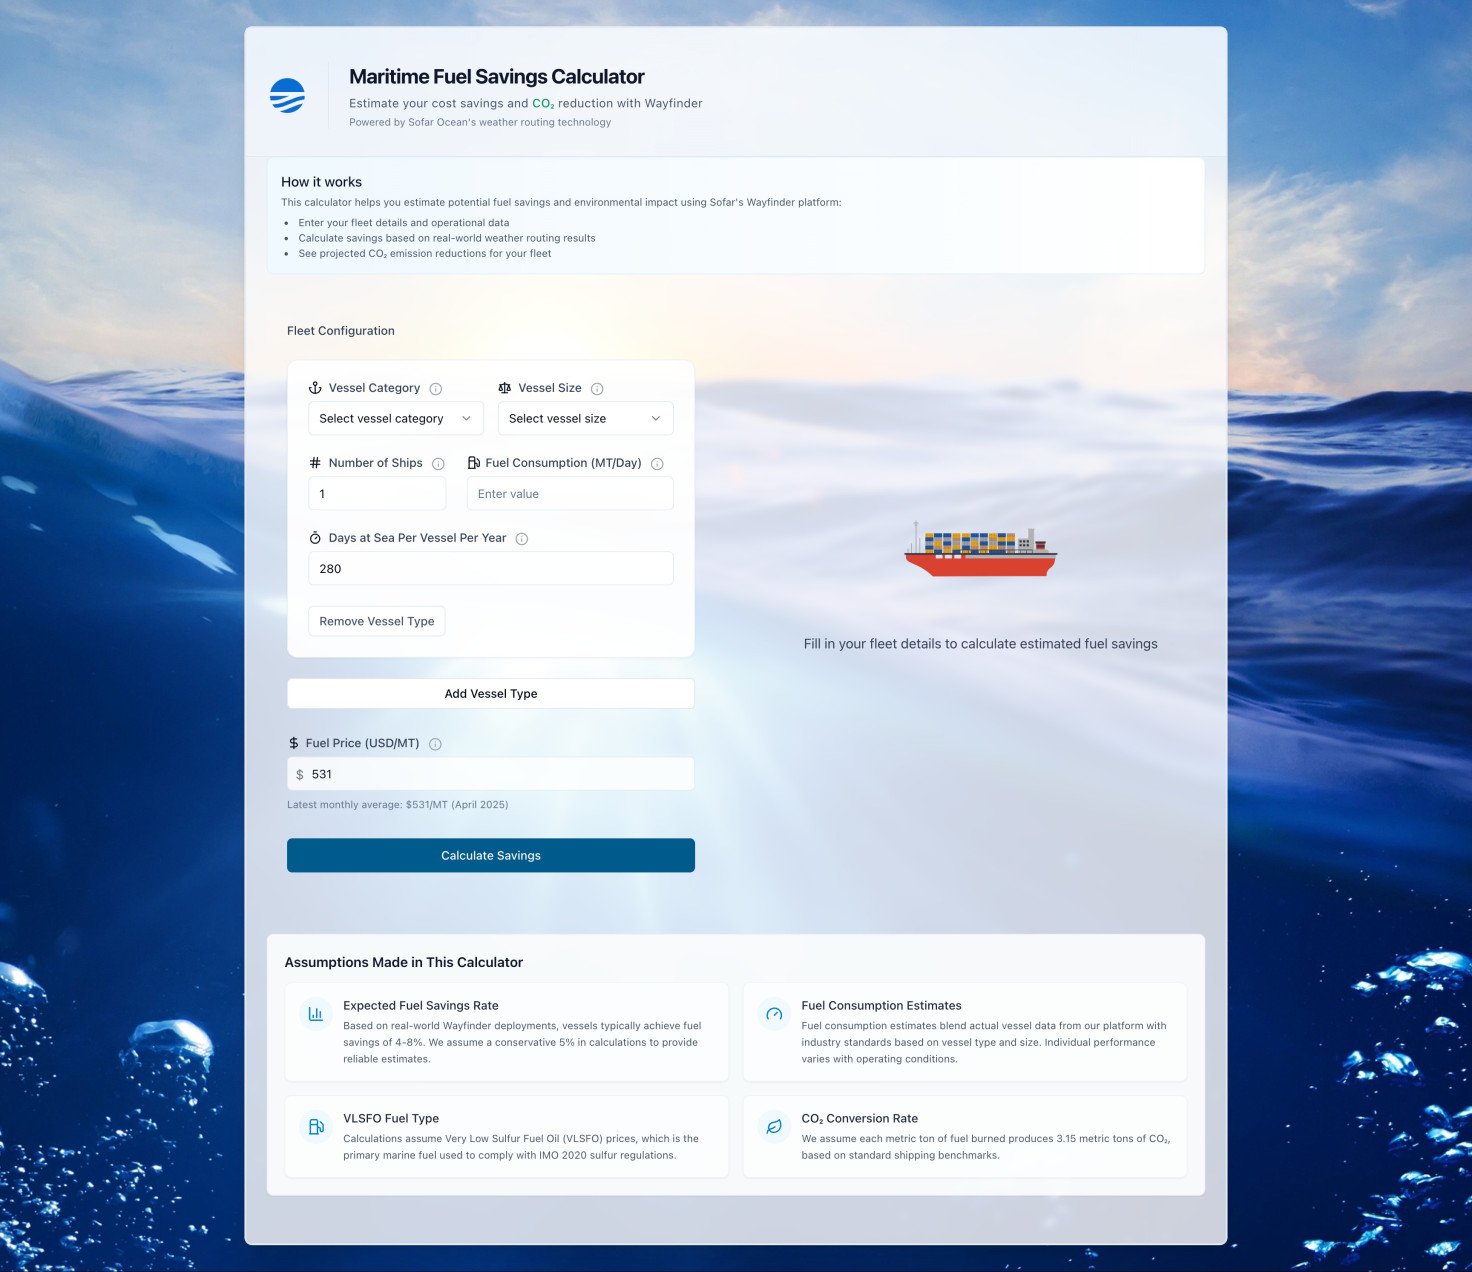Open the Number of Ships info icon

[x=438, y=464]
